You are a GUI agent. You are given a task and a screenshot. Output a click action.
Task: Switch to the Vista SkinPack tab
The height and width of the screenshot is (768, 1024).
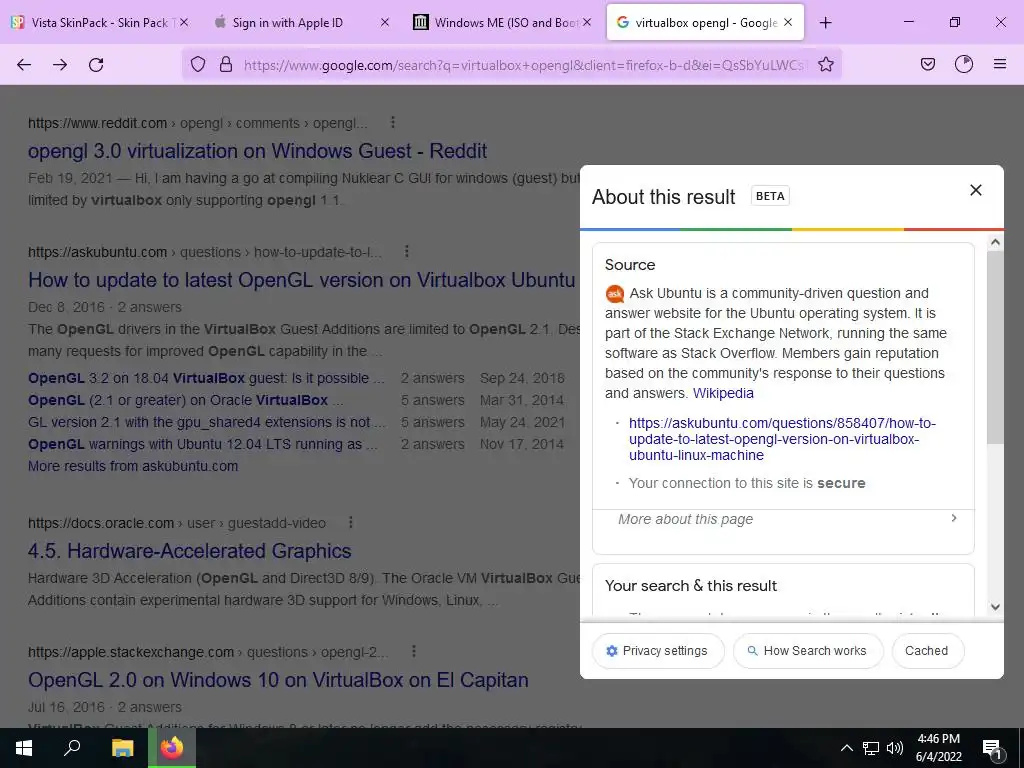click(99, 22)
